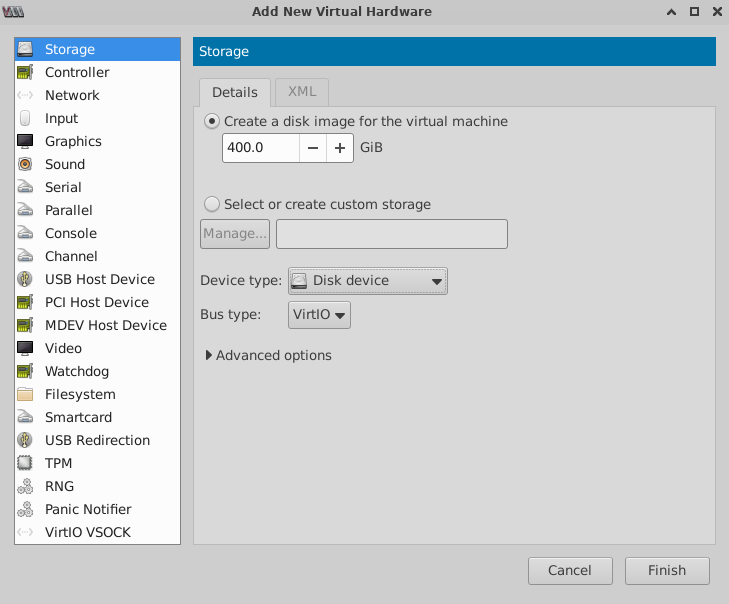
Task: Open the Bus type VirtIO dropdown
Action: (319, 315)
